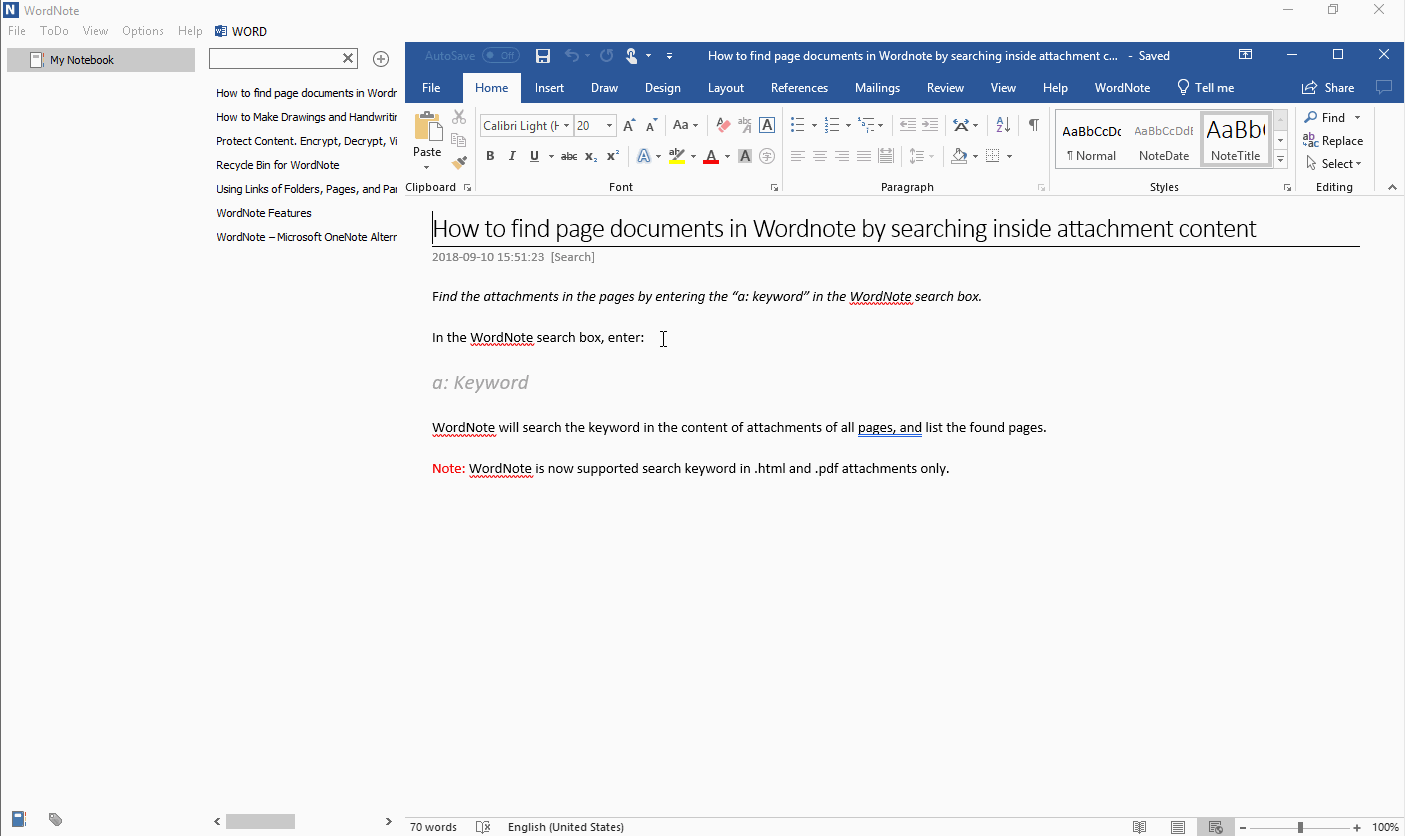The height and width of the screenshot is (836, 1405).
Task: Open the ToDo menu in WordNote
Action: pyautogui.click(x=54, y=31)
